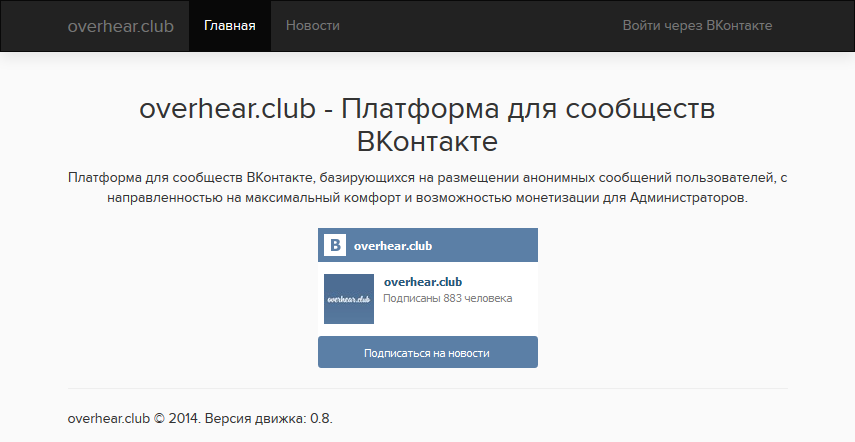
Task: Click the platform description paragraph text
Action: coord(428,187)
